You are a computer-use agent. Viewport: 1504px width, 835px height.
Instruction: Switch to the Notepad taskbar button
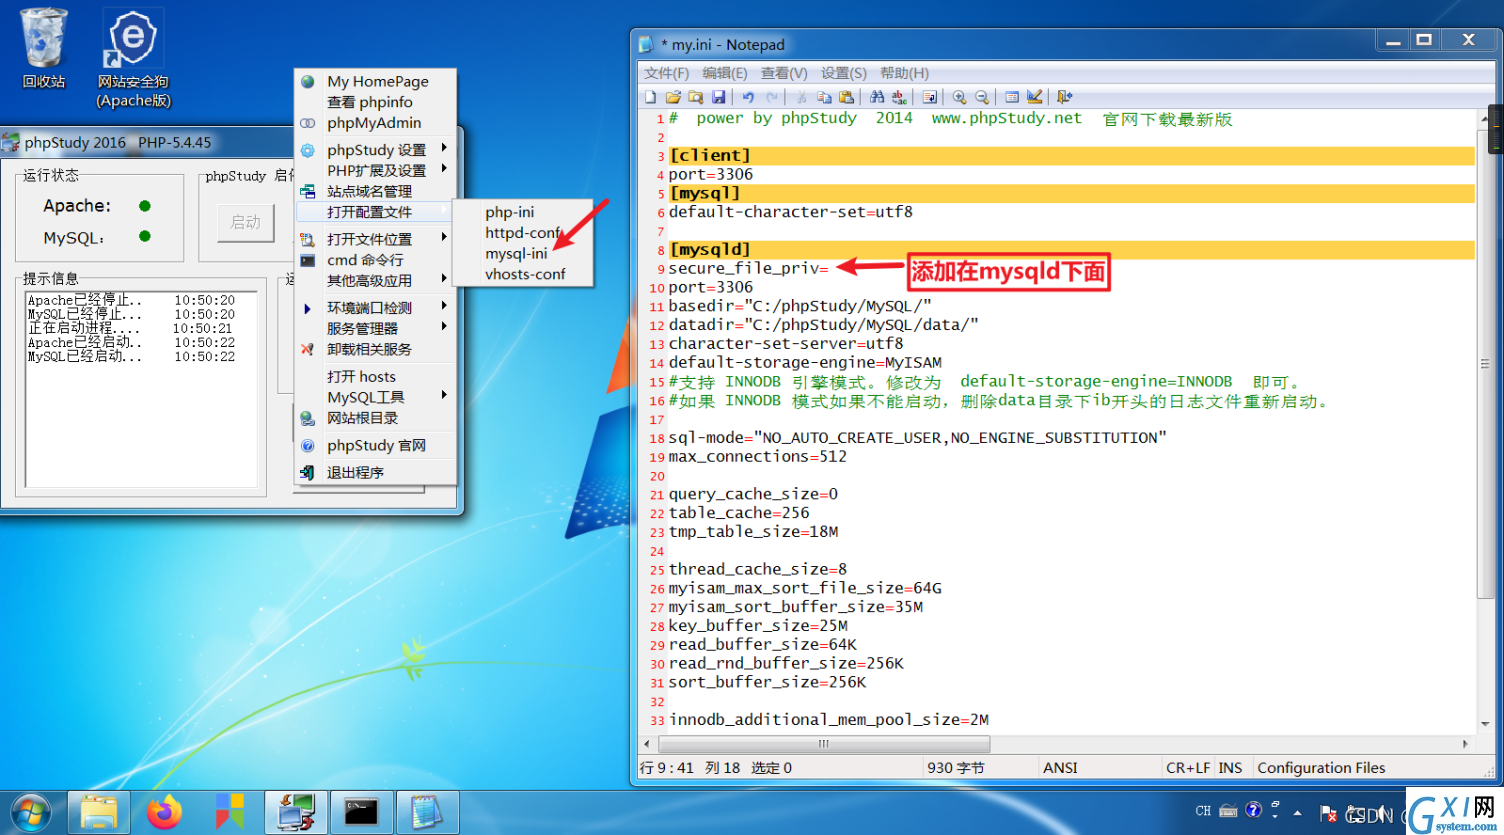pyautogui.click(x=427, y=812)
